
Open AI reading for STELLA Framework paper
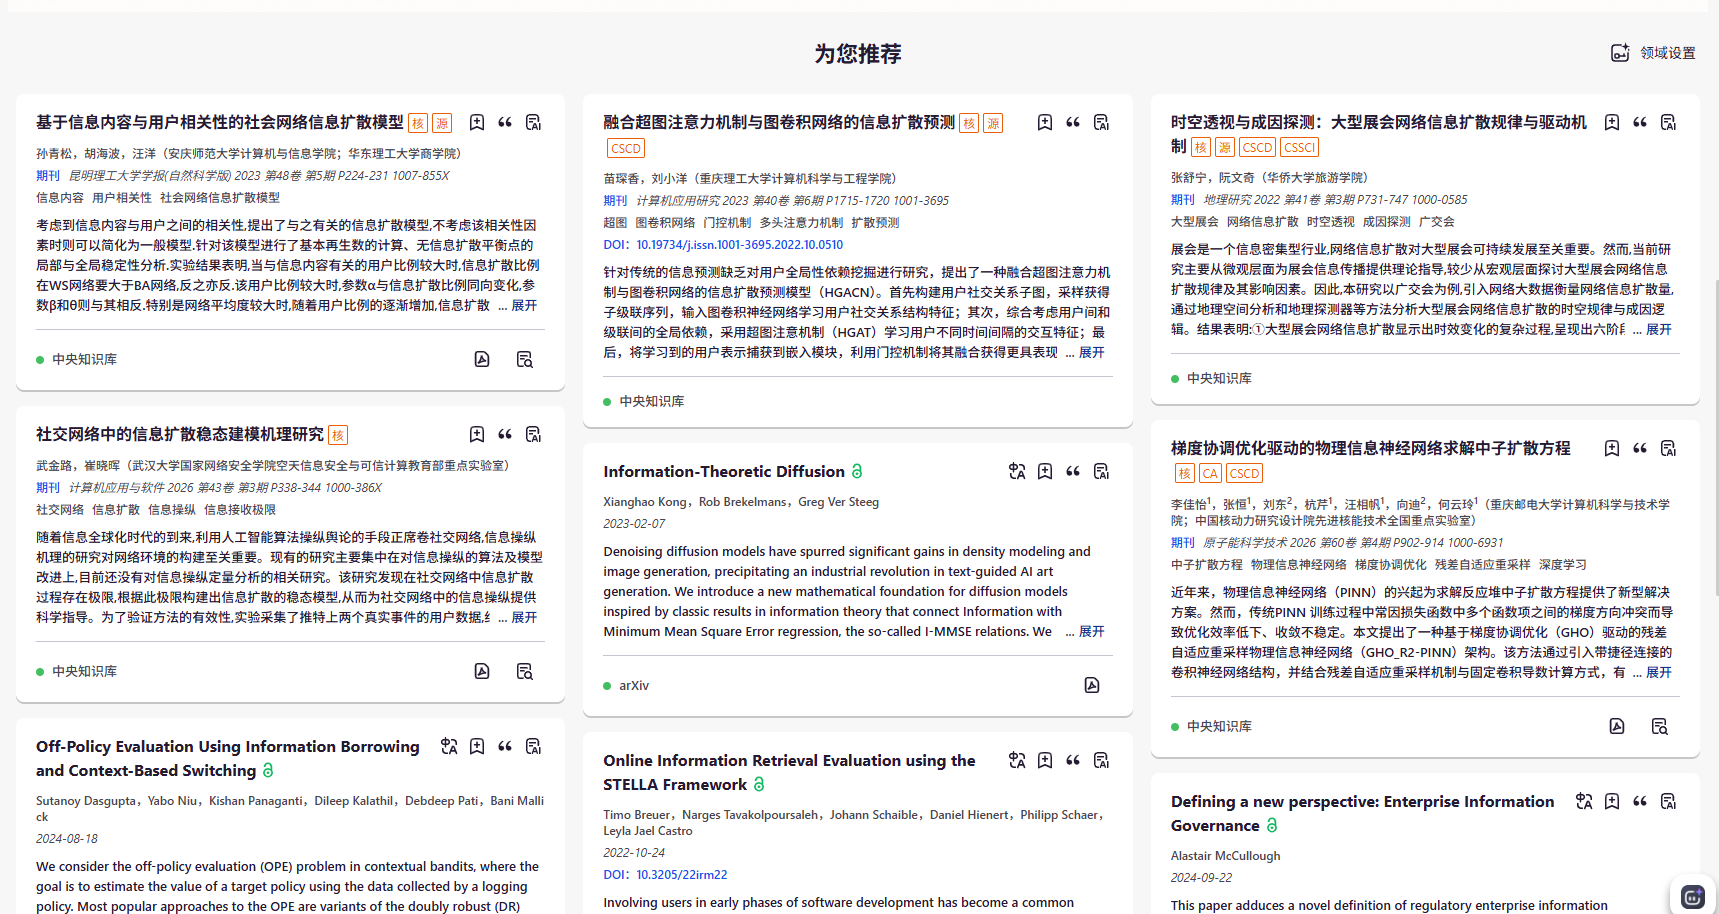pyautogui.click(x=1101, y=760)
